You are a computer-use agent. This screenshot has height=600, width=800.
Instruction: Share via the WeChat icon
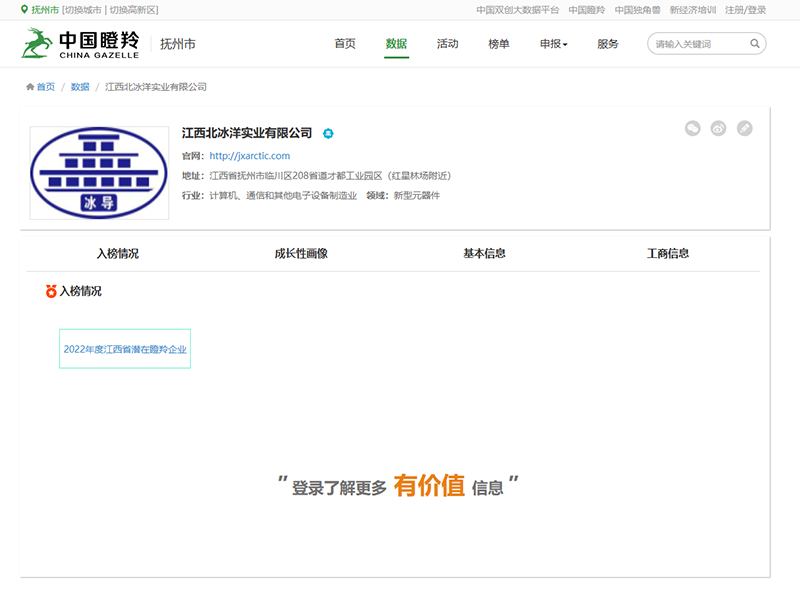pos(692,128)
